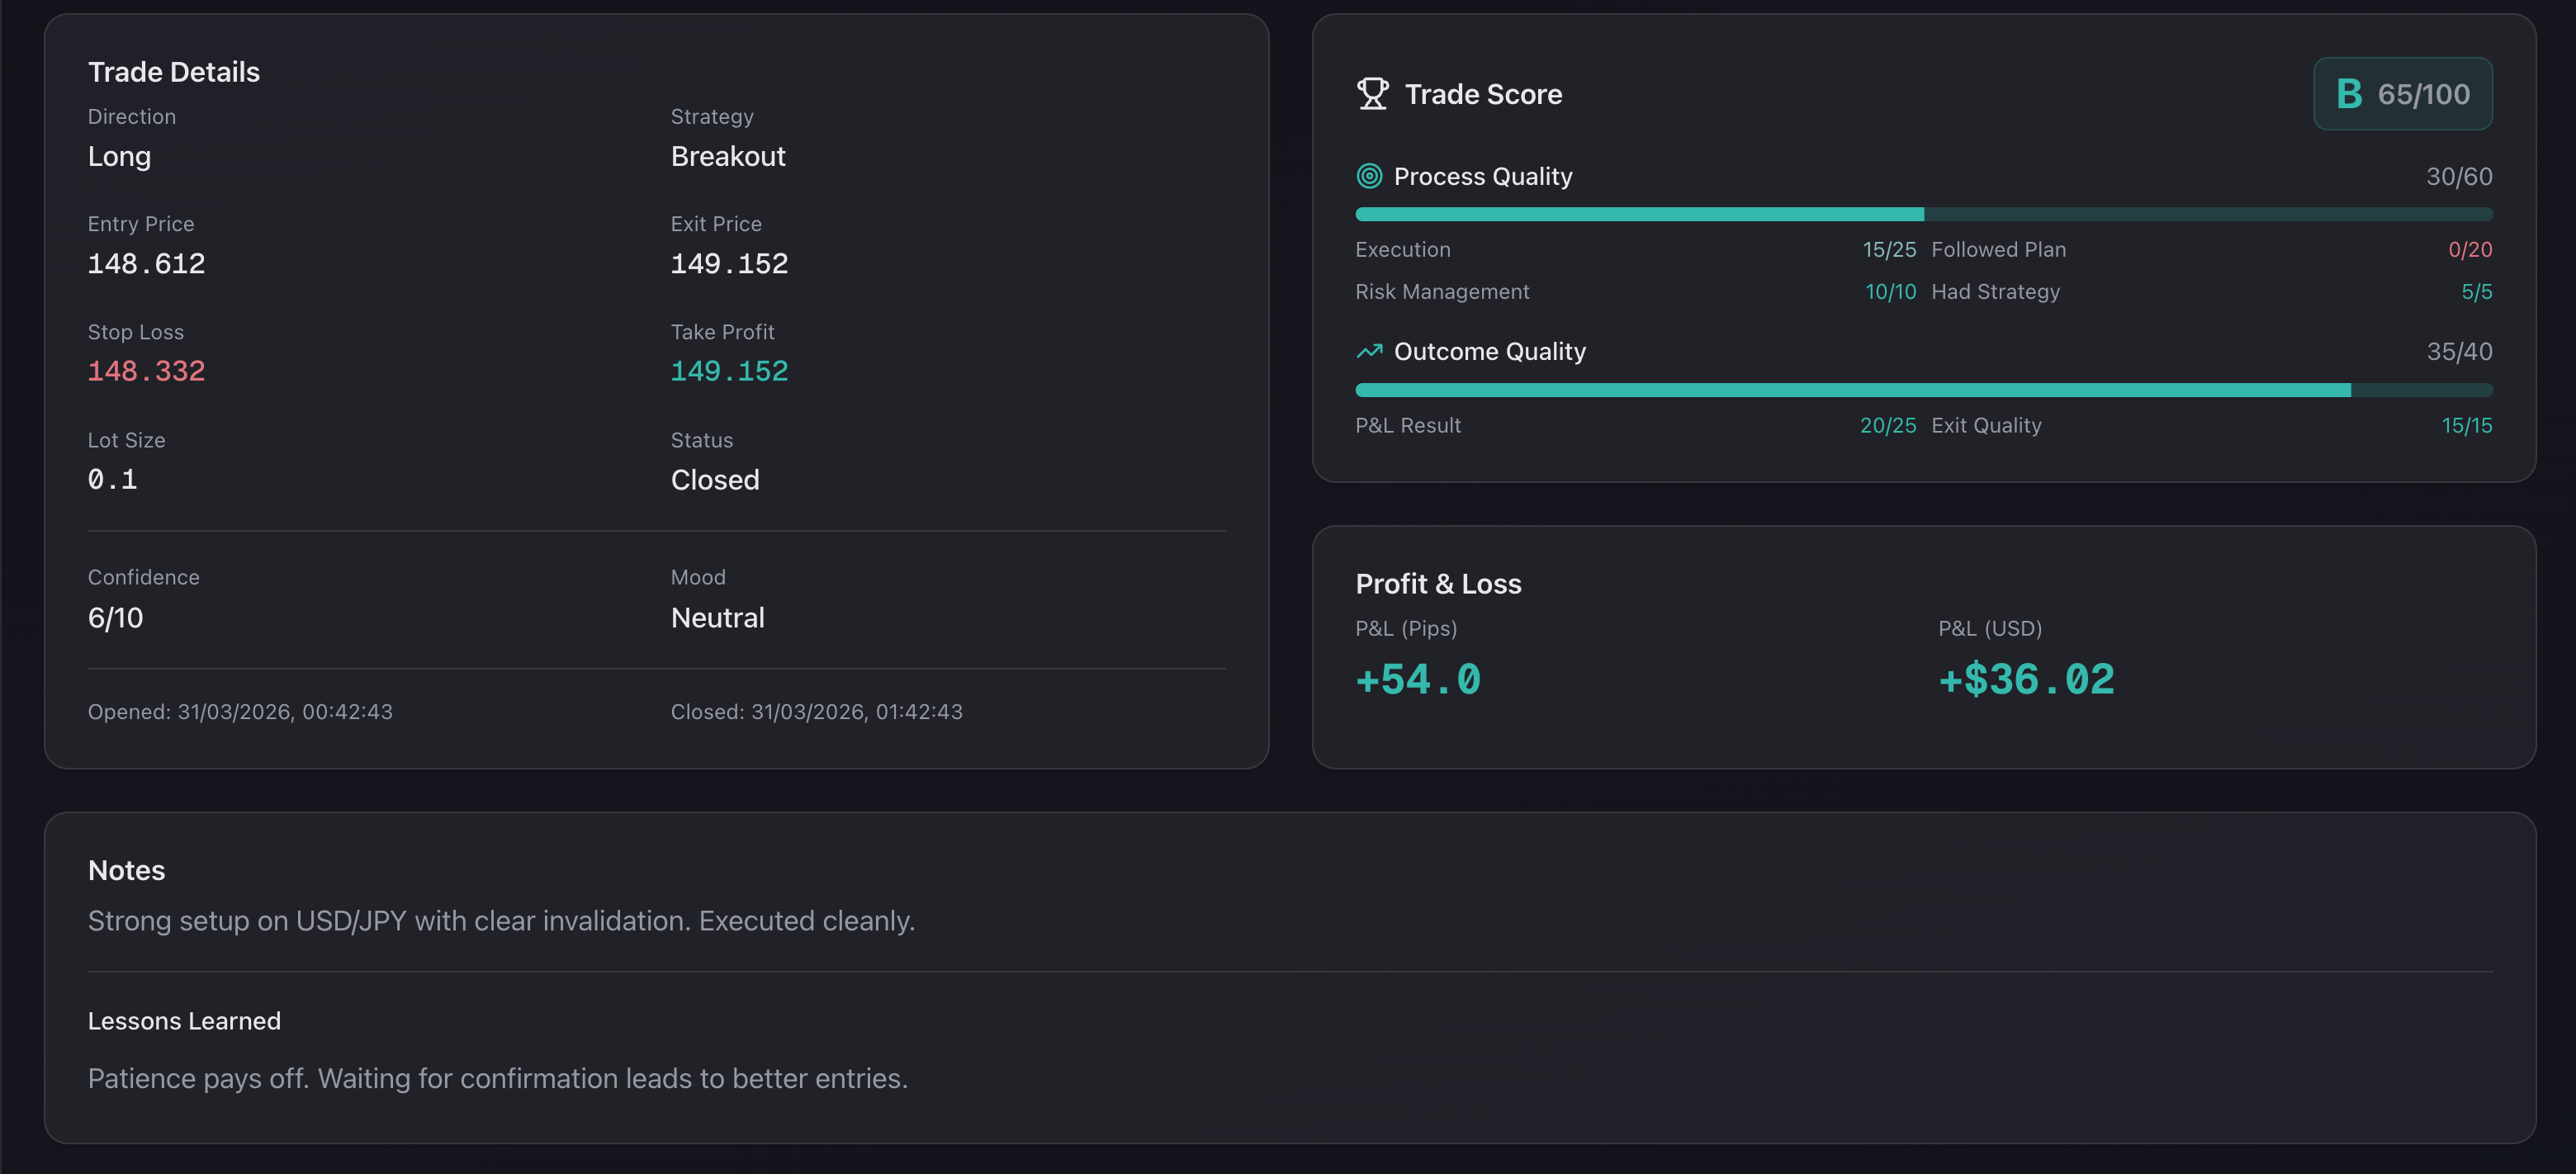Select the target icon next to Process Quality
2576x1174 pixels.
[x=1370, y=176]
